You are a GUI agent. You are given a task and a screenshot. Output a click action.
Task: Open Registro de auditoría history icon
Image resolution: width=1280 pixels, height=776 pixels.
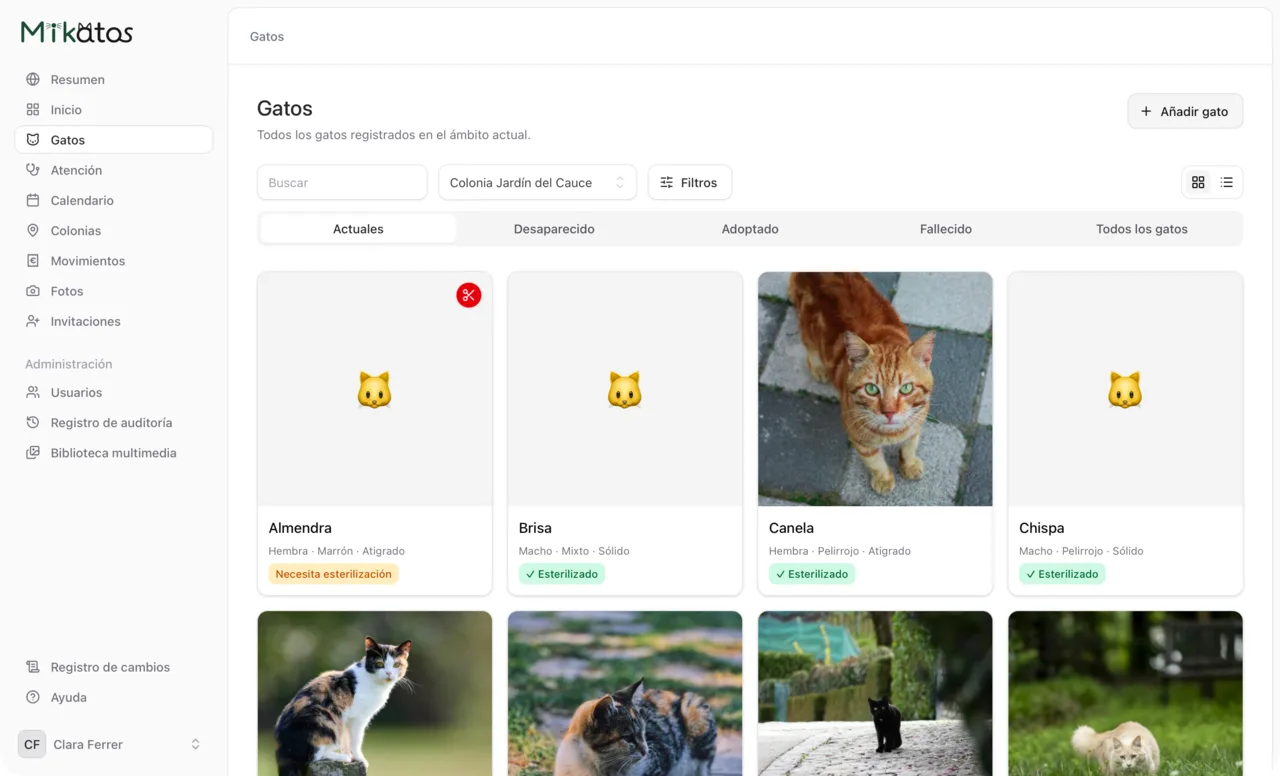[x=33, y=422]
